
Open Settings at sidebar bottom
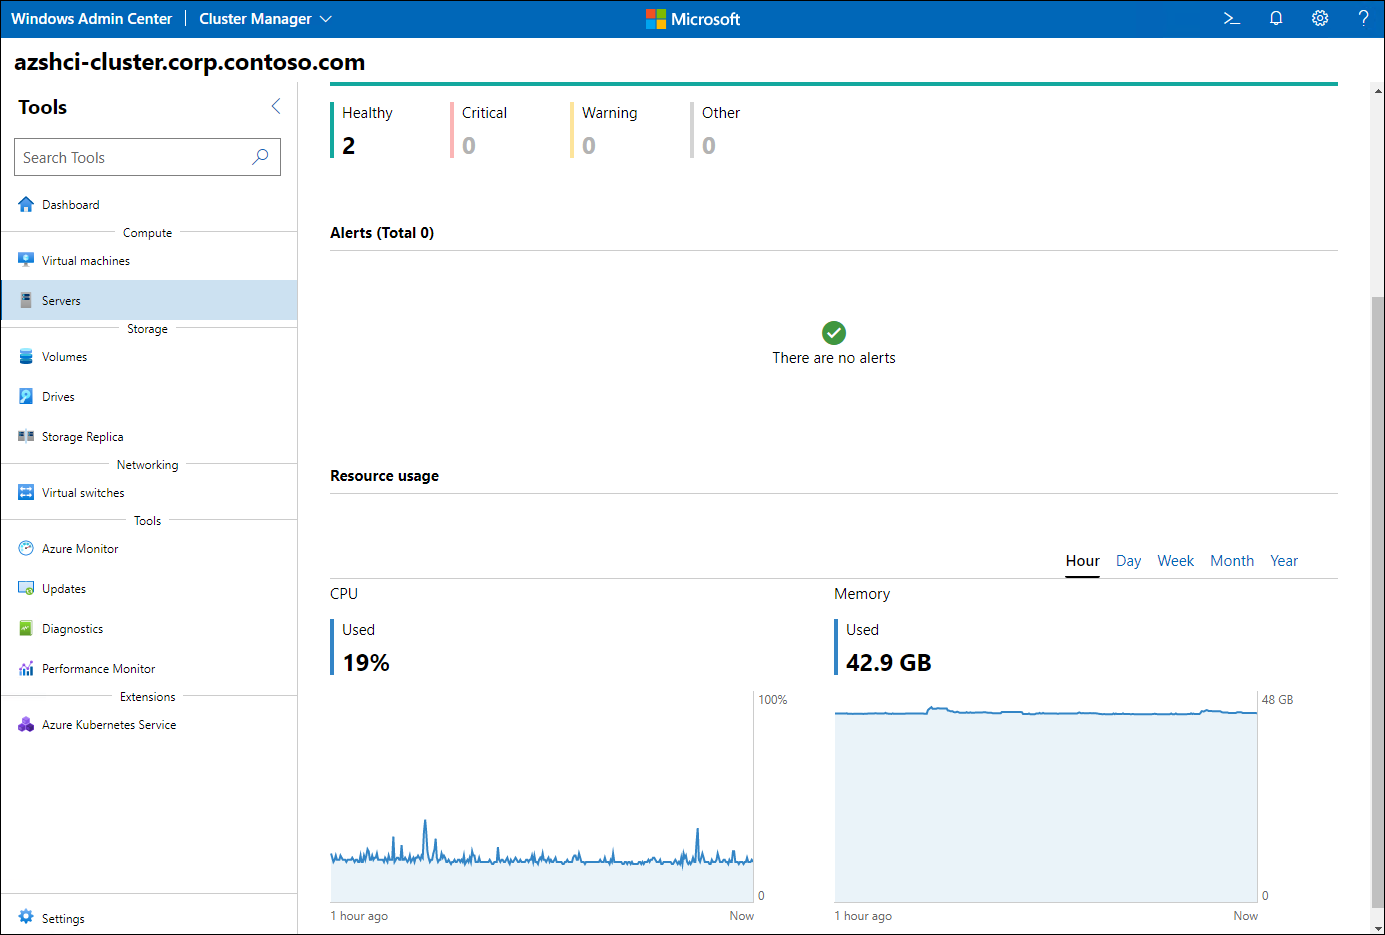(149, 917)
